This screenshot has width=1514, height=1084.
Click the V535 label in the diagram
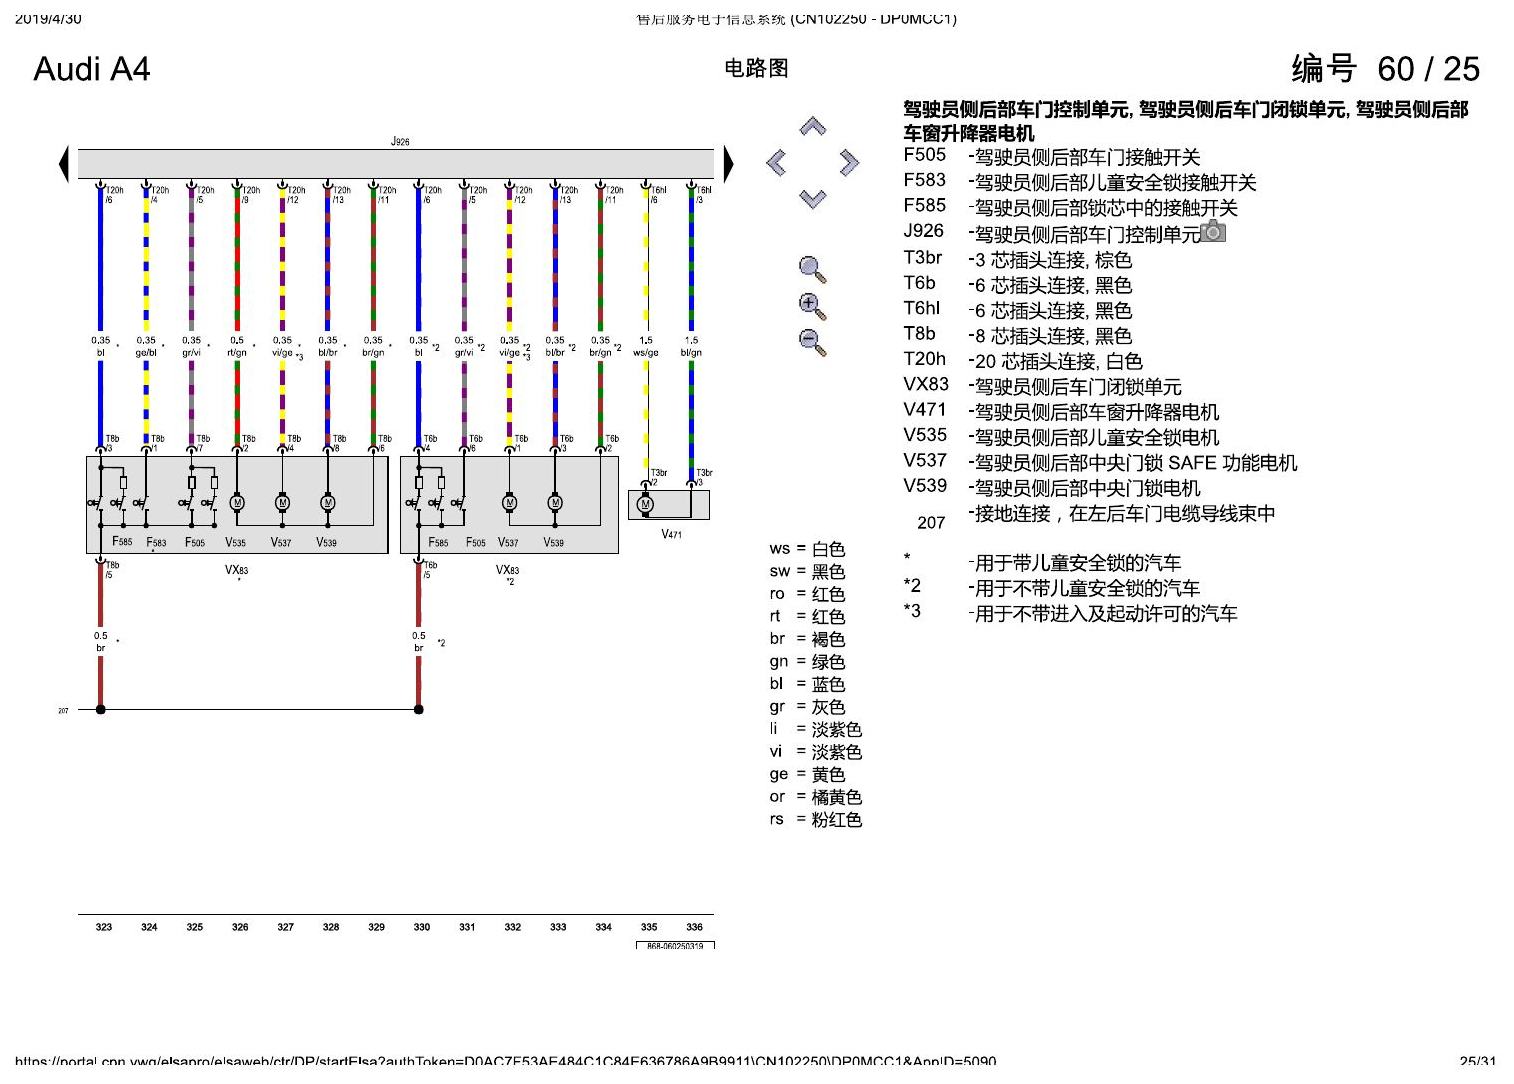(x=235, y=542)
